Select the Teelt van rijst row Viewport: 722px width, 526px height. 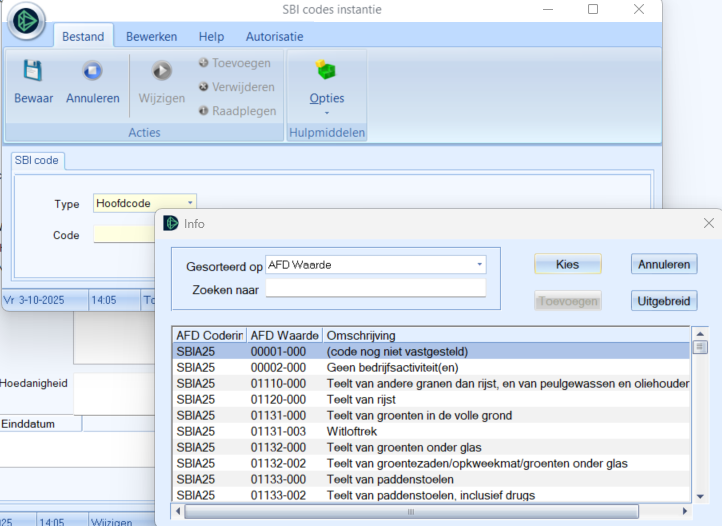(x=432, y=399)
